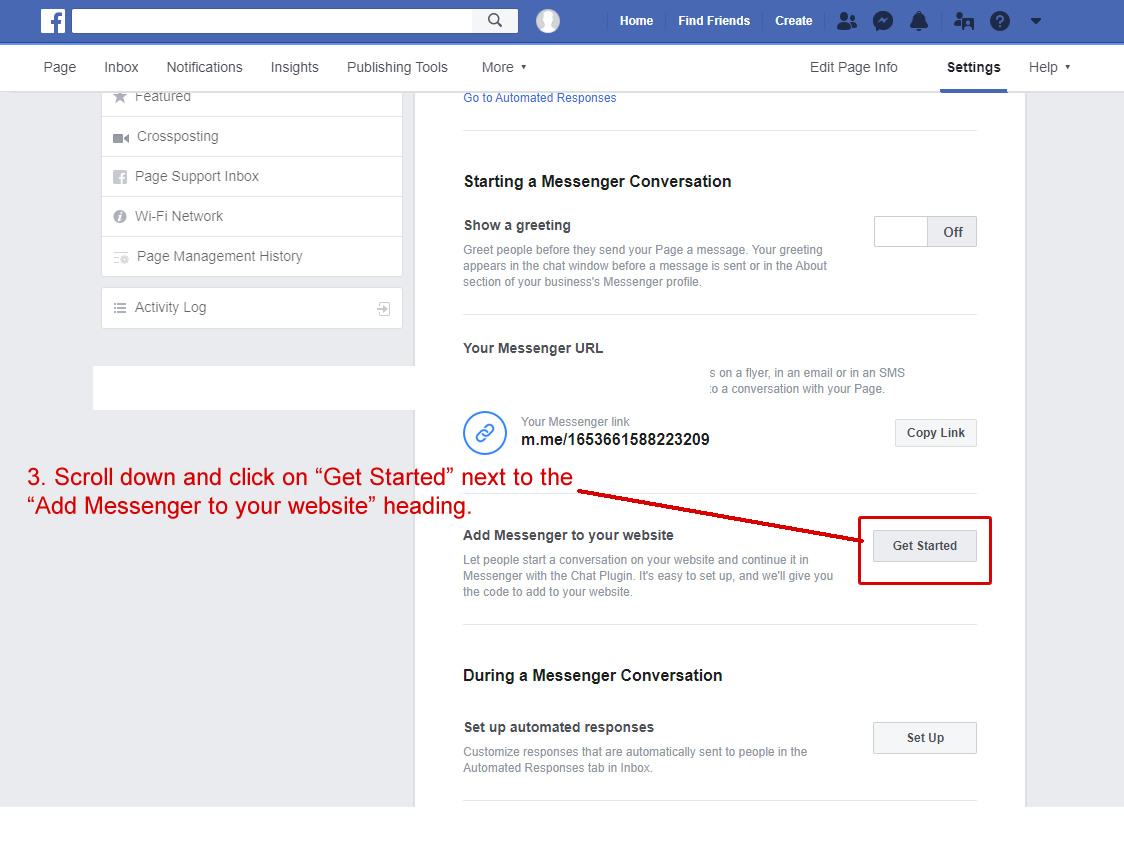Click the Activity Log exit arrow icon
Image resolution: width=1124 pixels, height=857 pixels.
[x=384, y=309]
